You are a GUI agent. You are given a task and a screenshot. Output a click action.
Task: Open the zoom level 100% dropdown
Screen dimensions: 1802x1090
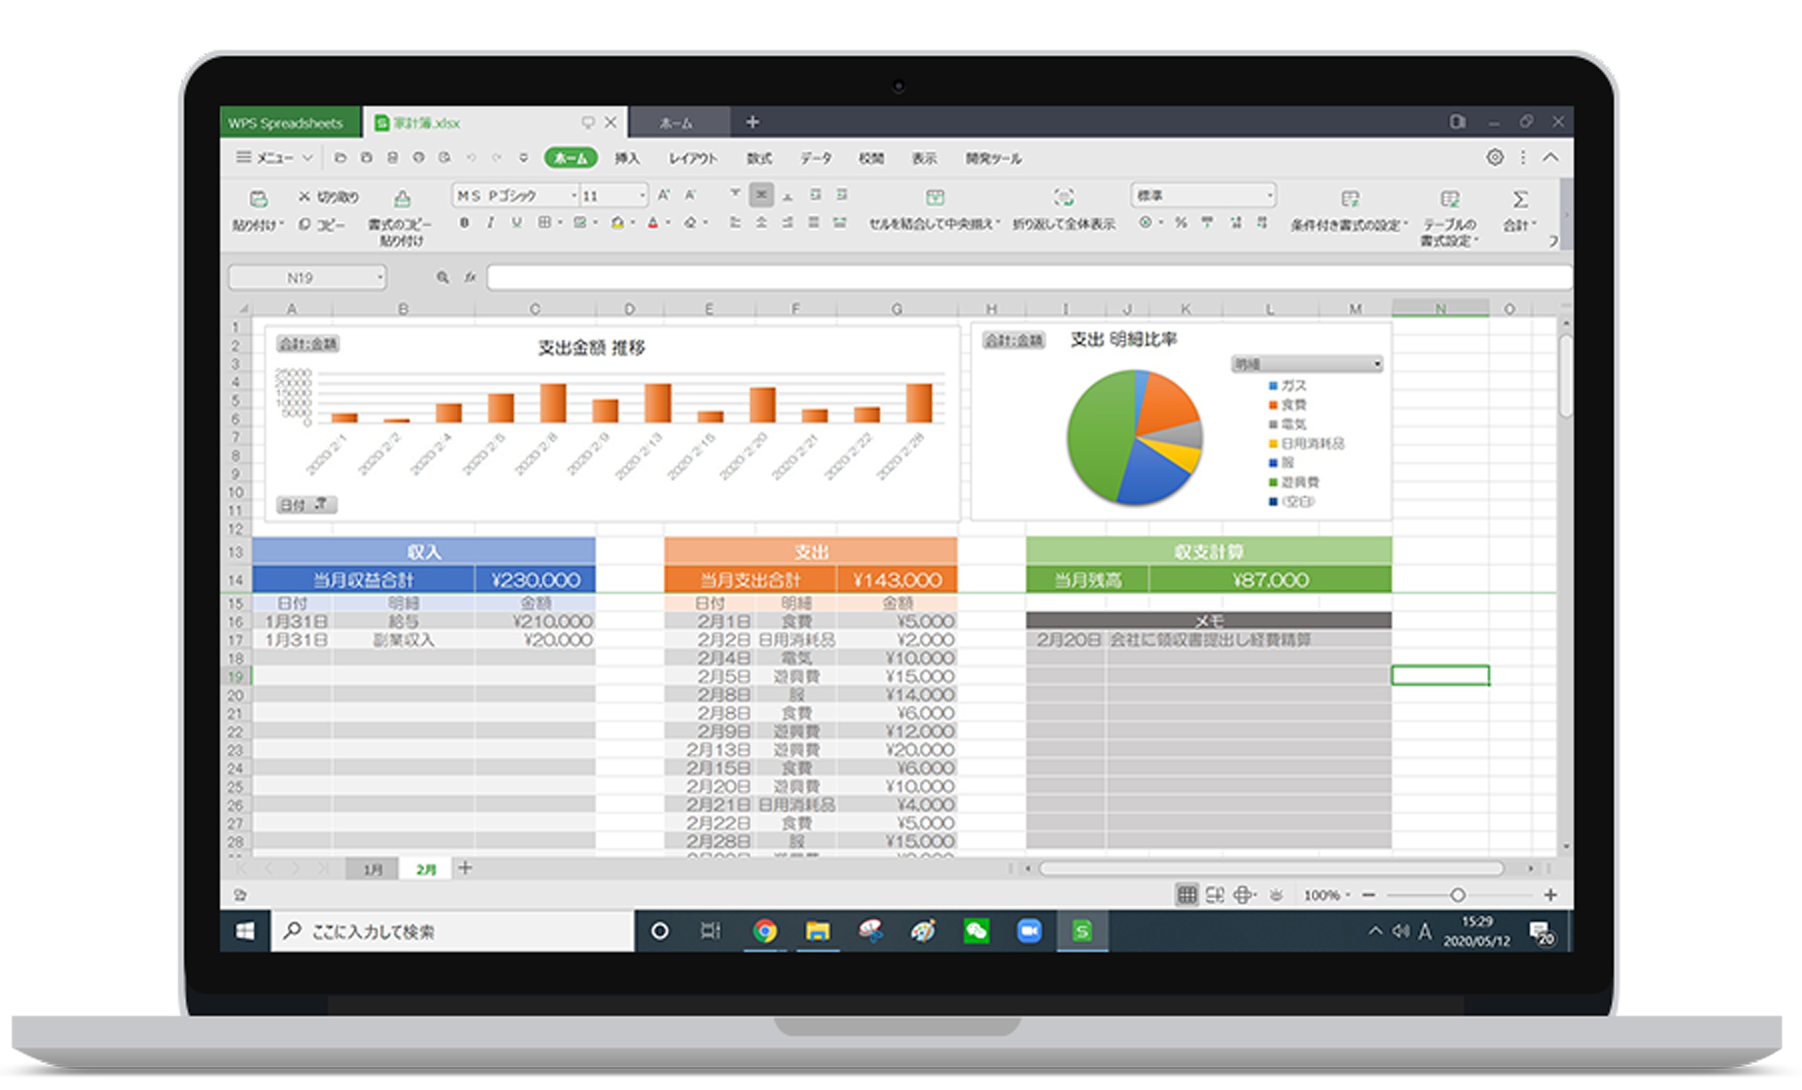[1326, 895]
